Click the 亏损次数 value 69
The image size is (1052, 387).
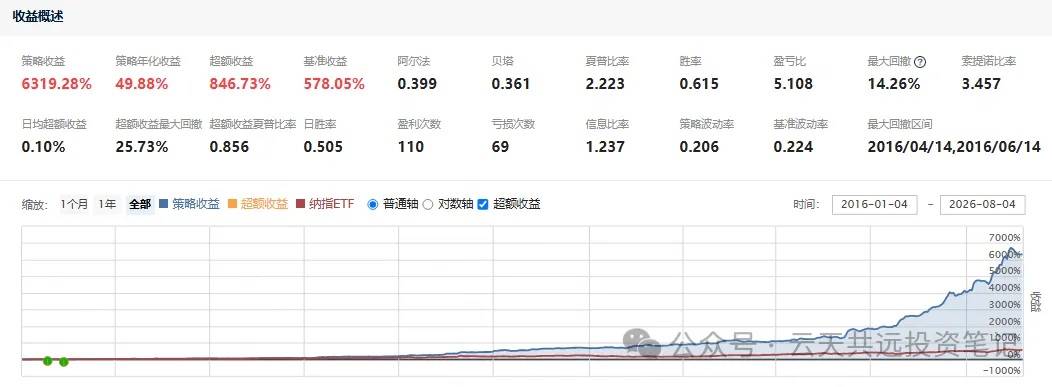pos(501,146)
